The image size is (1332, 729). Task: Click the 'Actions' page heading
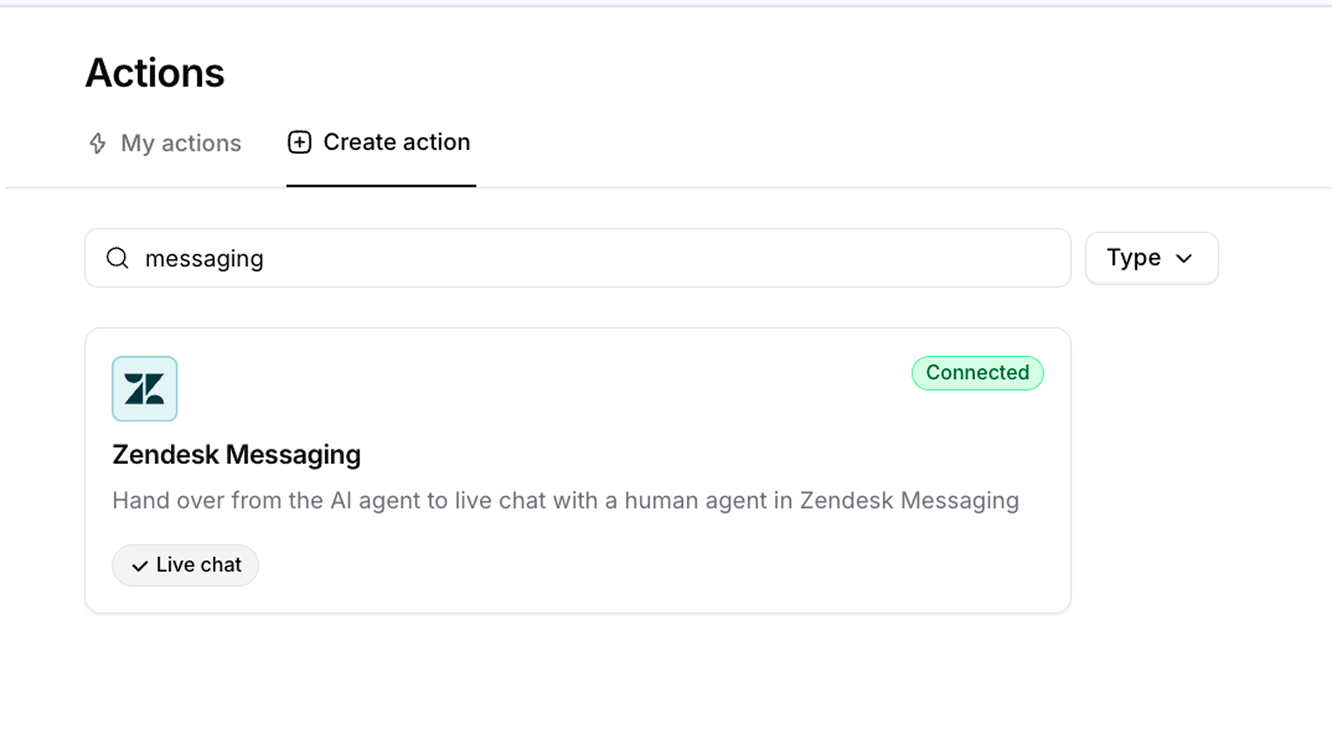155,73
